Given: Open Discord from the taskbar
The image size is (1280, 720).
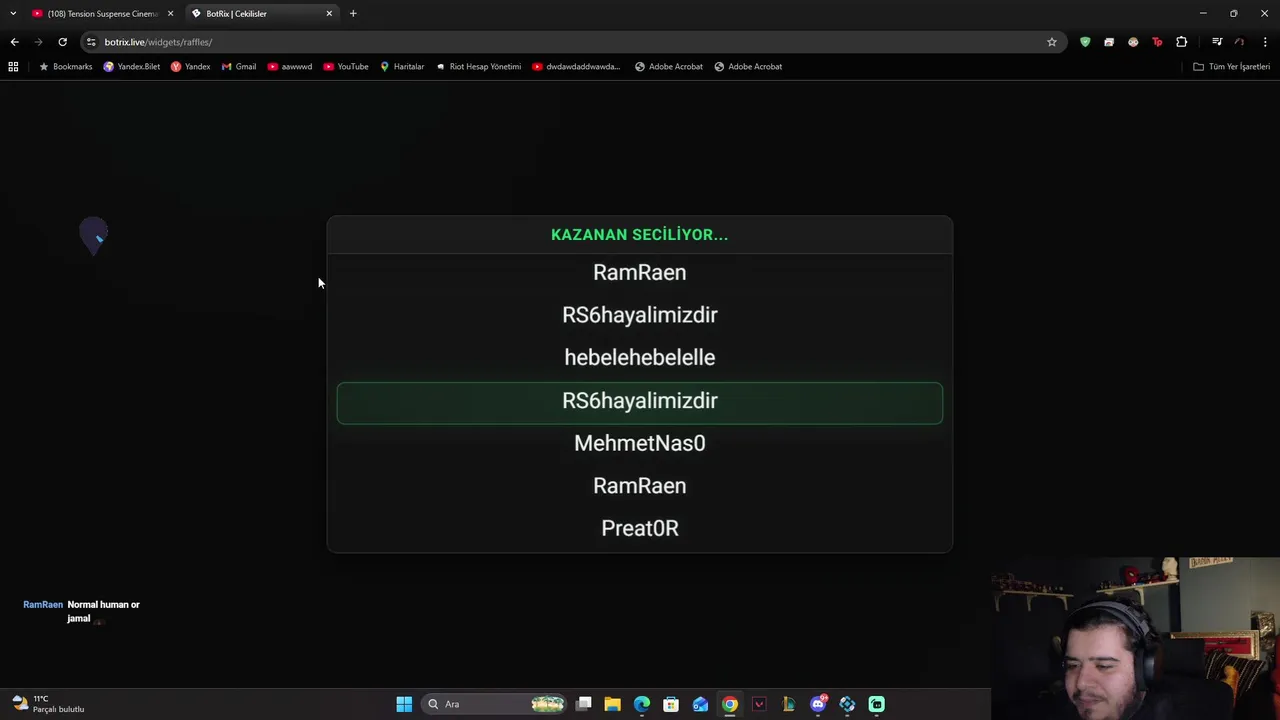Looking at the screenshot, I should click(818, 704).
